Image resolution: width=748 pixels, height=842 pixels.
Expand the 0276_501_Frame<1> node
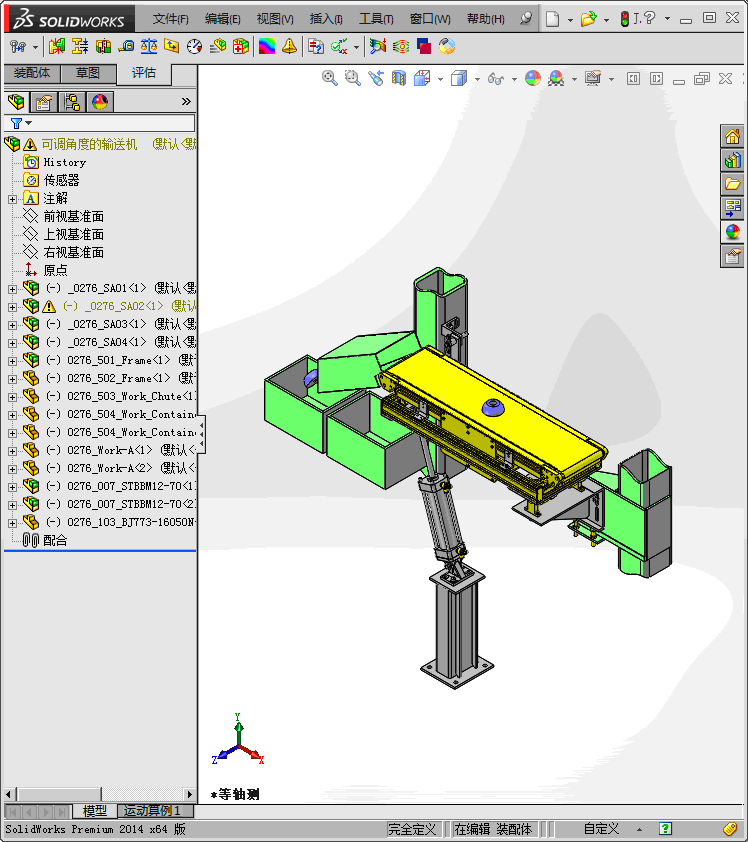[12, 361]
